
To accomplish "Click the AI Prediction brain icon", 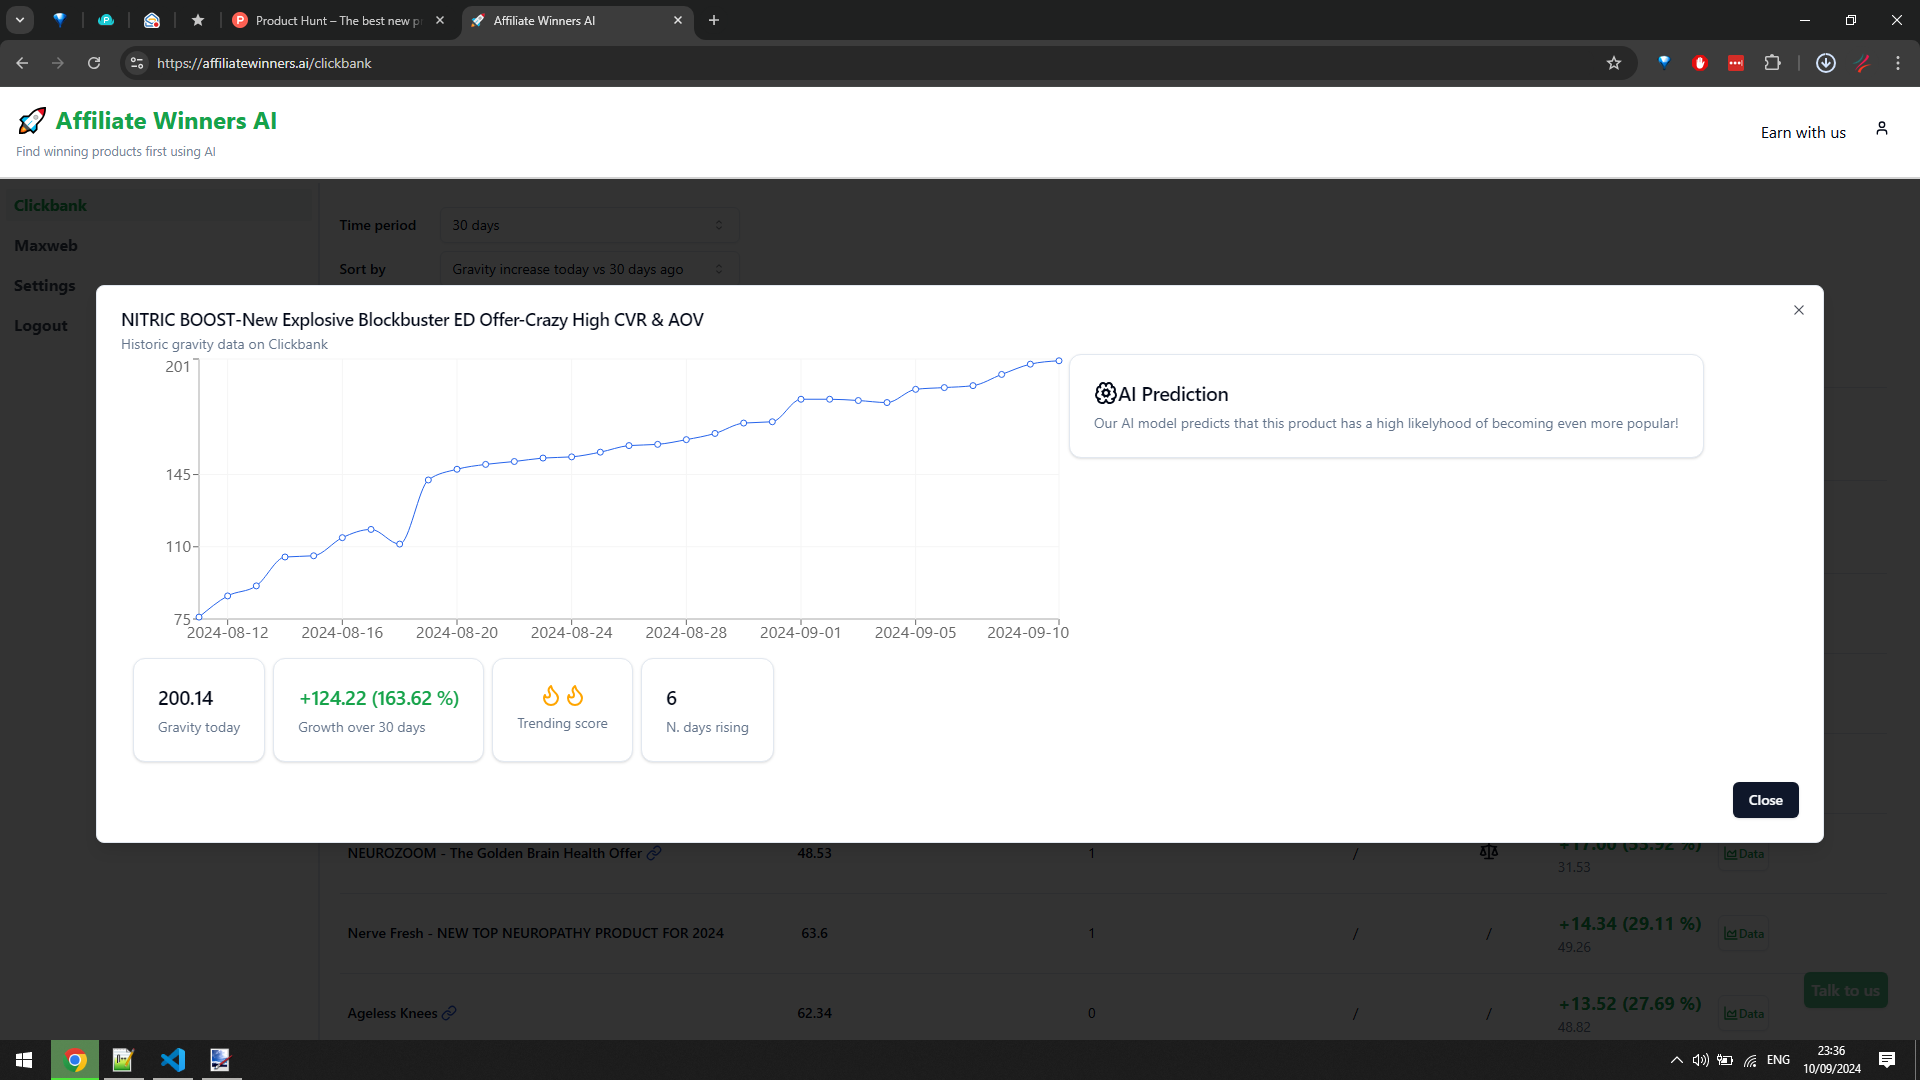I will 1105,394.
